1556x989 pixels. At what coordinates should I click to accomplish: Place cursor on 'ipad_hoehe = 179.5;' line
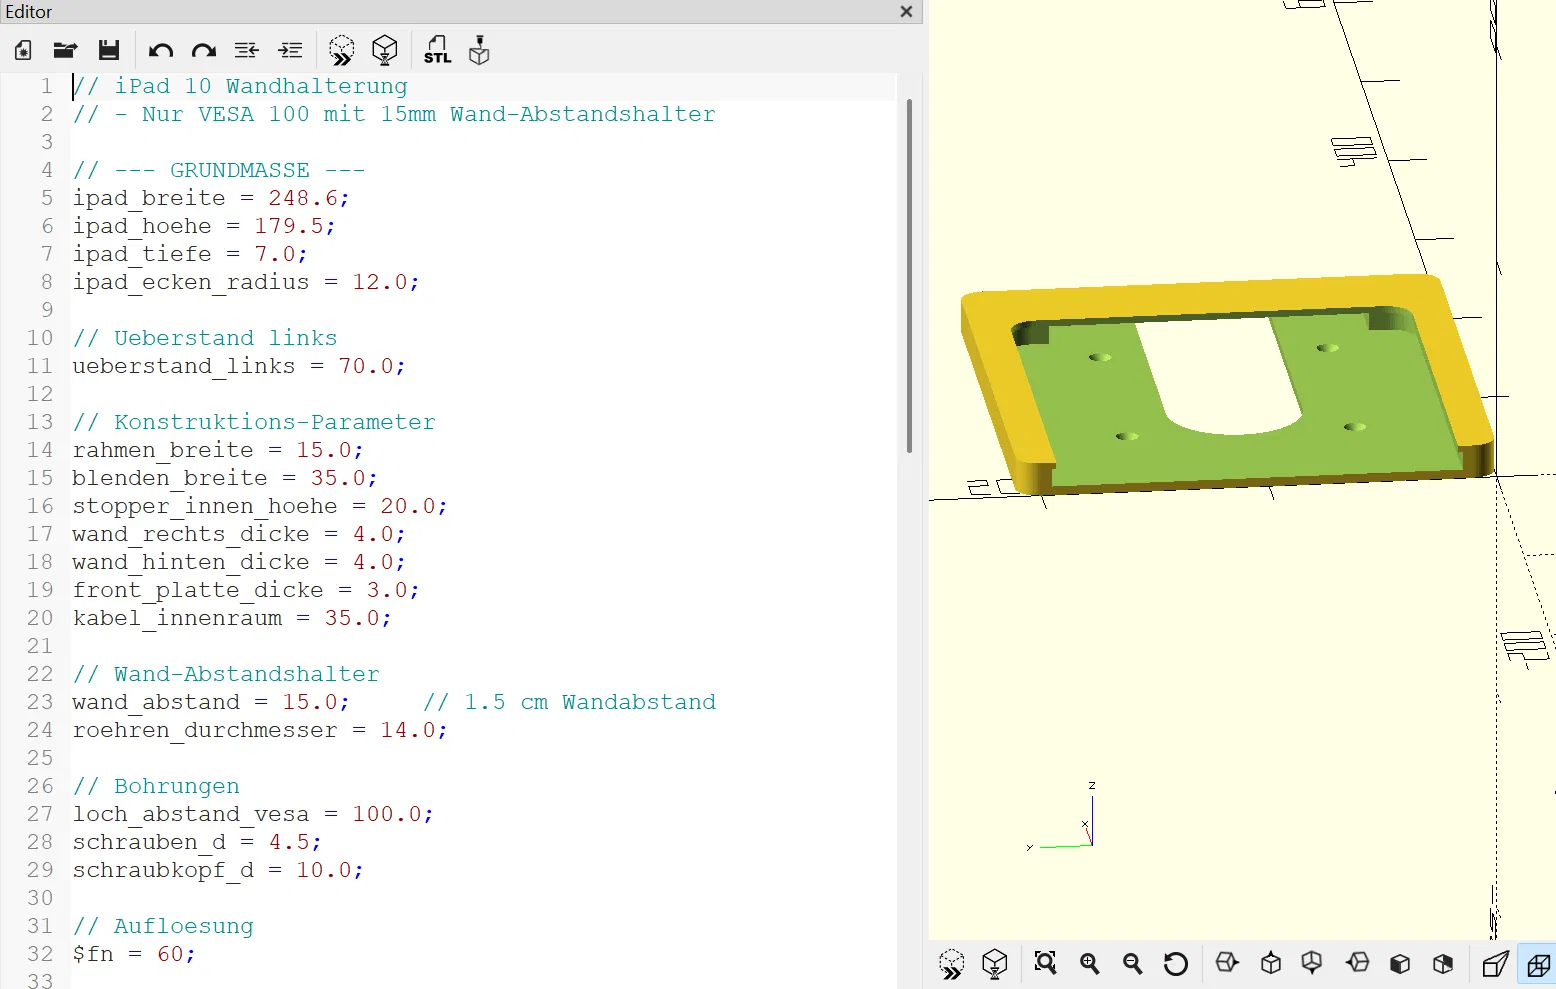(204, 226)
